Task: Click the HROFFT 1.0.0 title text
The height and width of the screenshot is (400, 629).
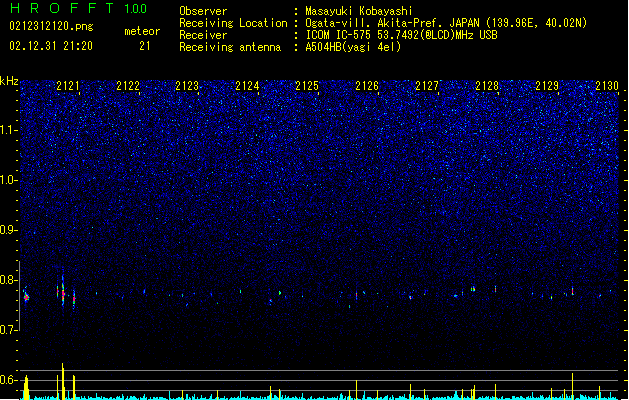Action: pos(79,8)
